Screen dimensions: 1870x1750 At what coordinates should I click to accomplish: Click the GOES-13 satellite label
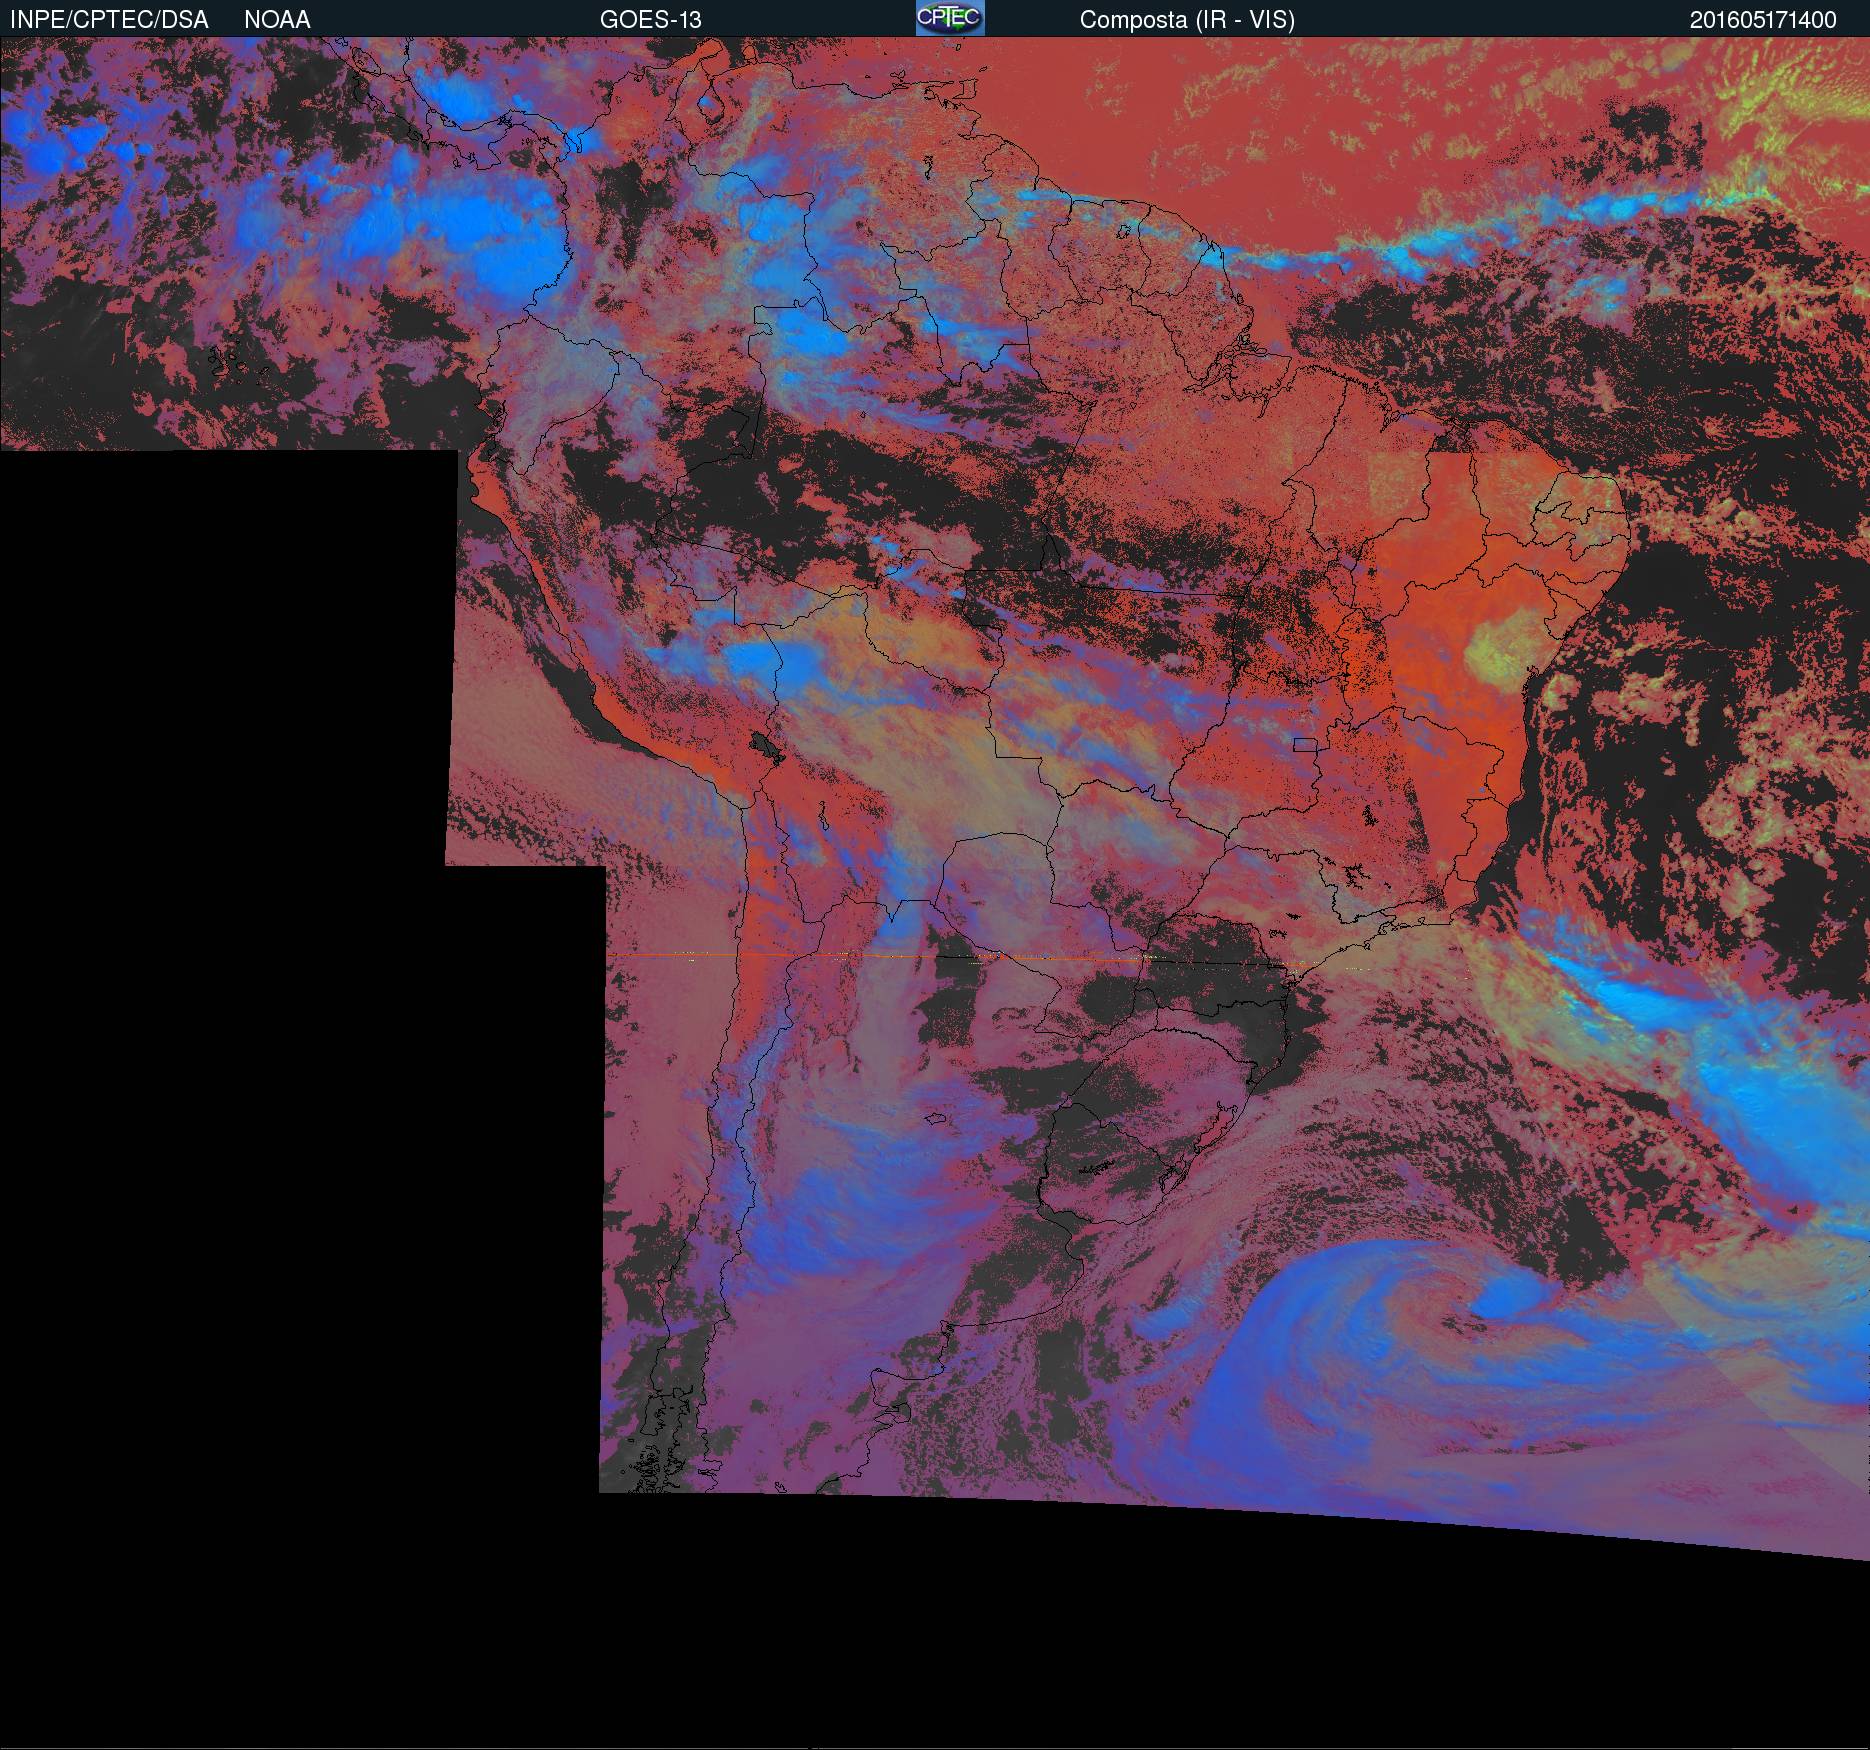[x=651, y=20]
